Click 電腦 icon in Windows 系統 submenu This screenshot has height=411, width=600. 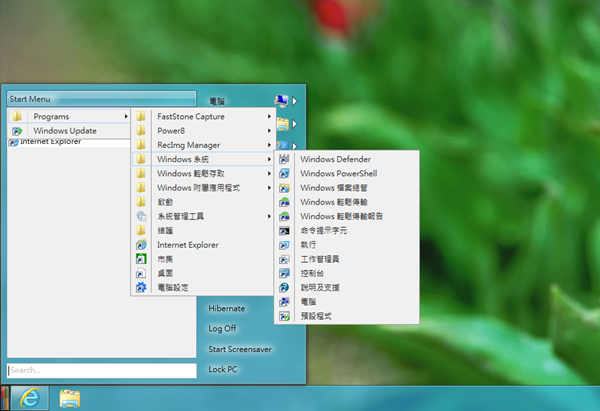[284, 302]
